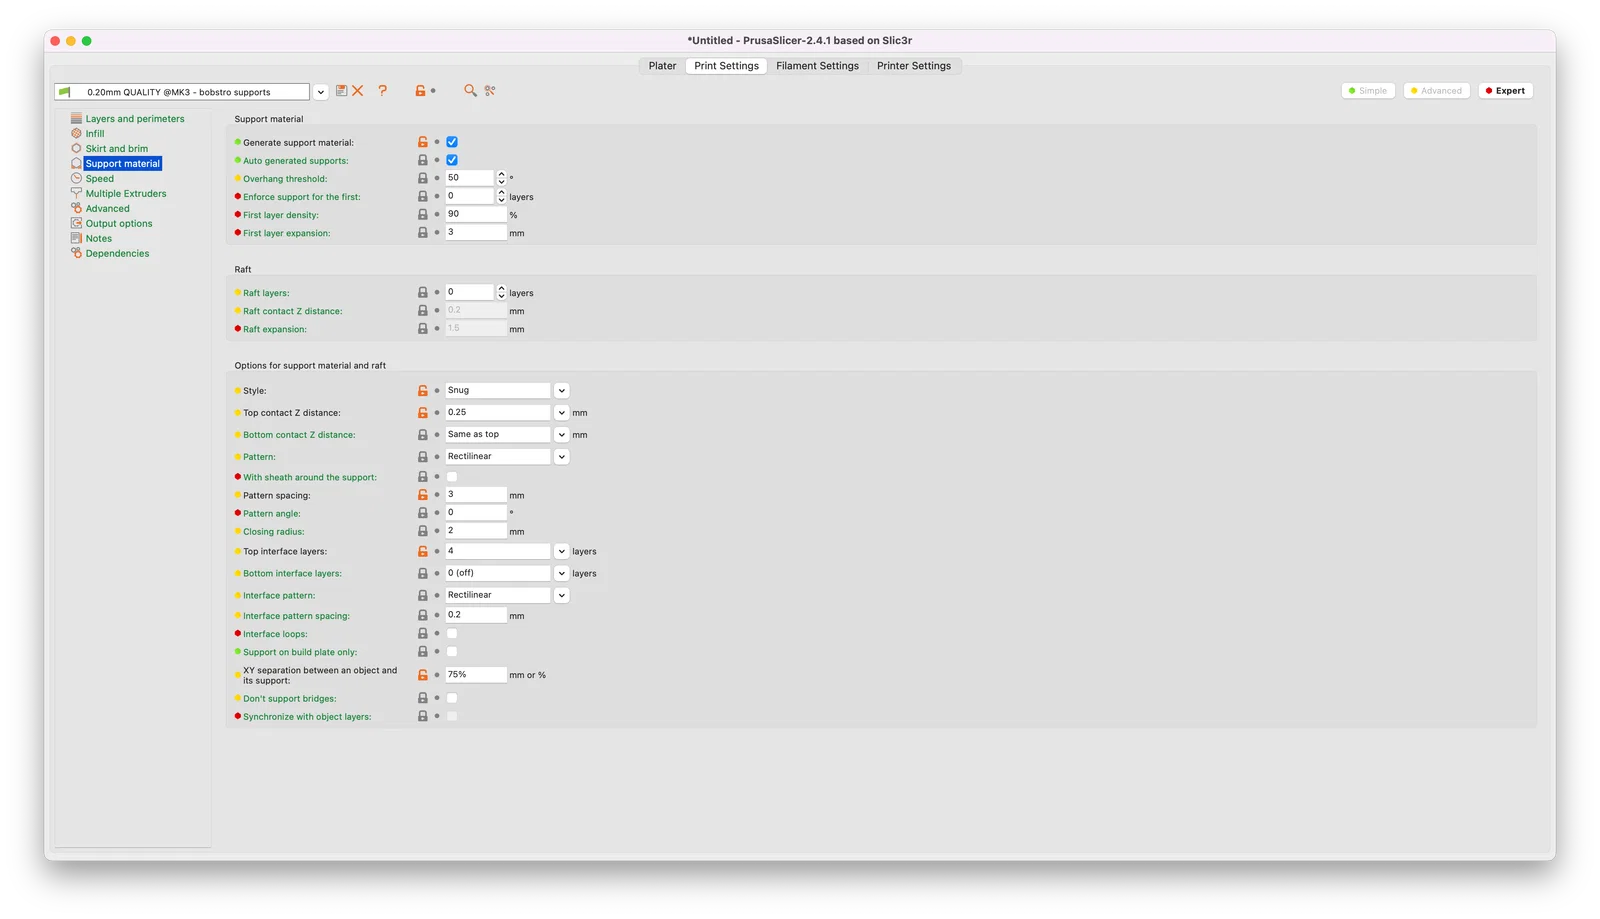Open Bottom interface layers dropdown
Viewport: 1600px width, 919px height.
[x=562, y=573]
